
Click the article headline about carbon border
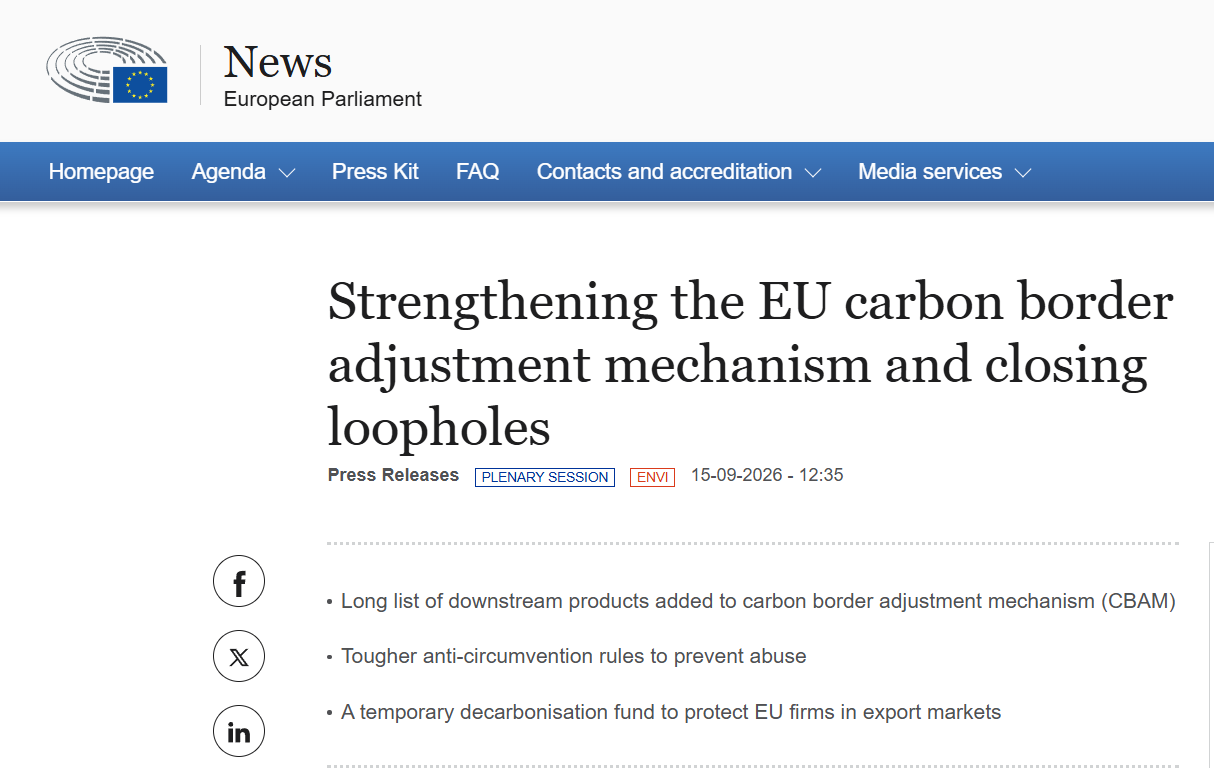pyautogui.click(x=750, y=364)
